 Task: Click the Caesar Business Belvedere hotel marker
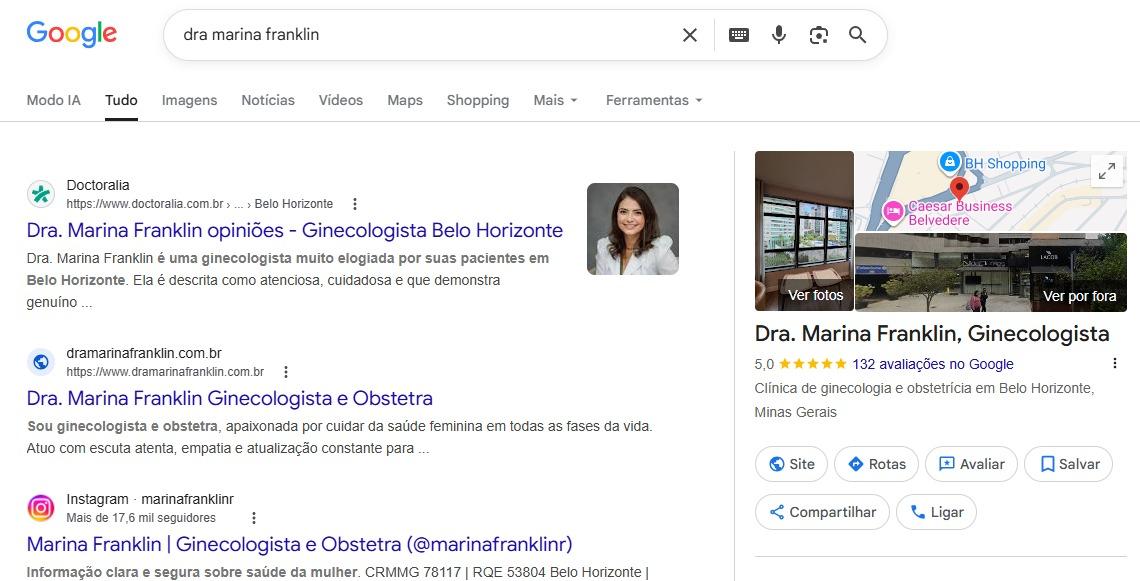pyautogui.click(x=893, y=212)
